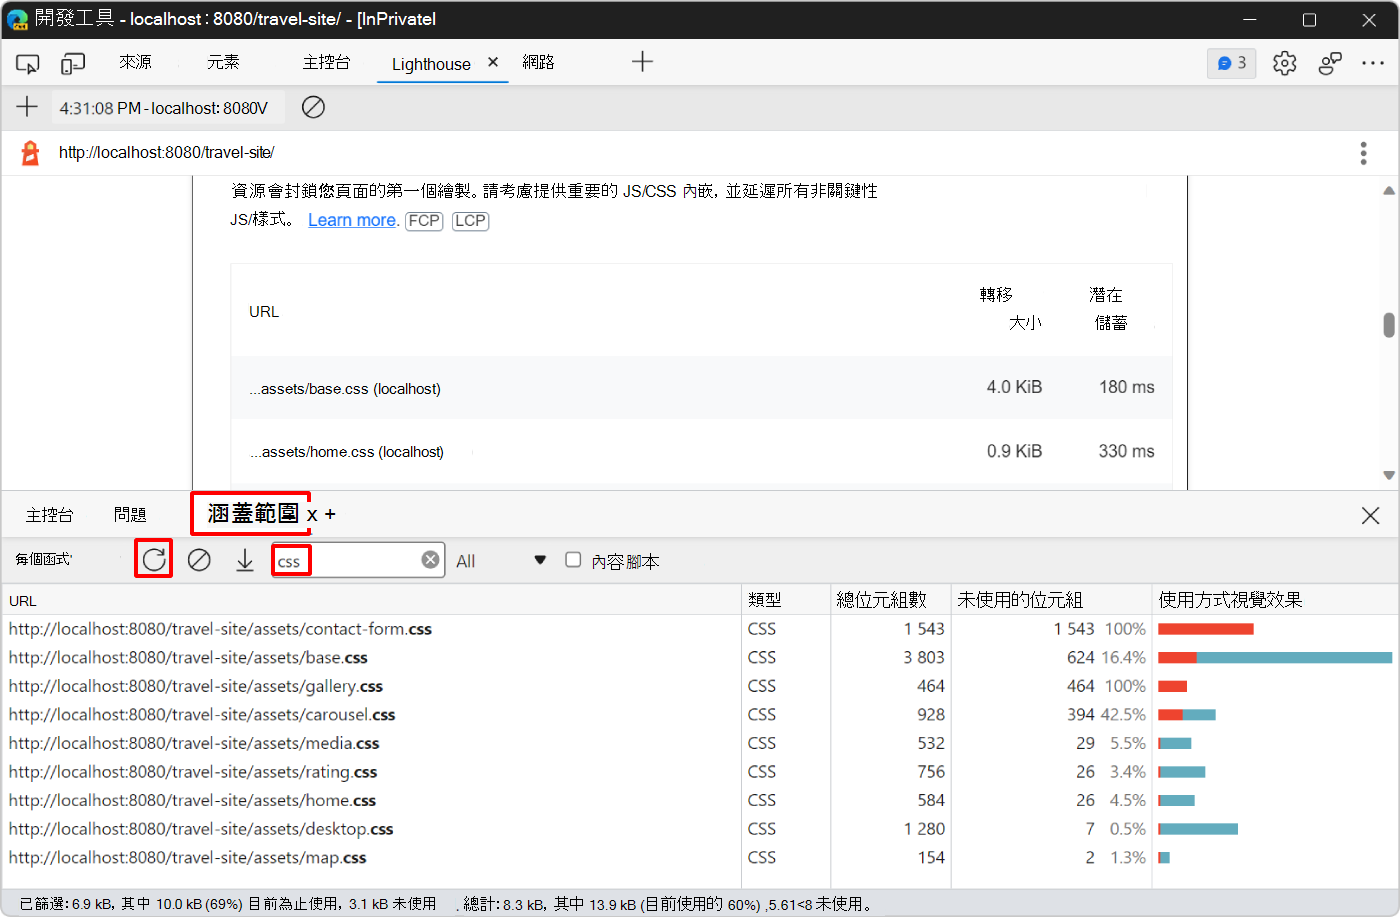Open the base.css coverage entry

188,657
